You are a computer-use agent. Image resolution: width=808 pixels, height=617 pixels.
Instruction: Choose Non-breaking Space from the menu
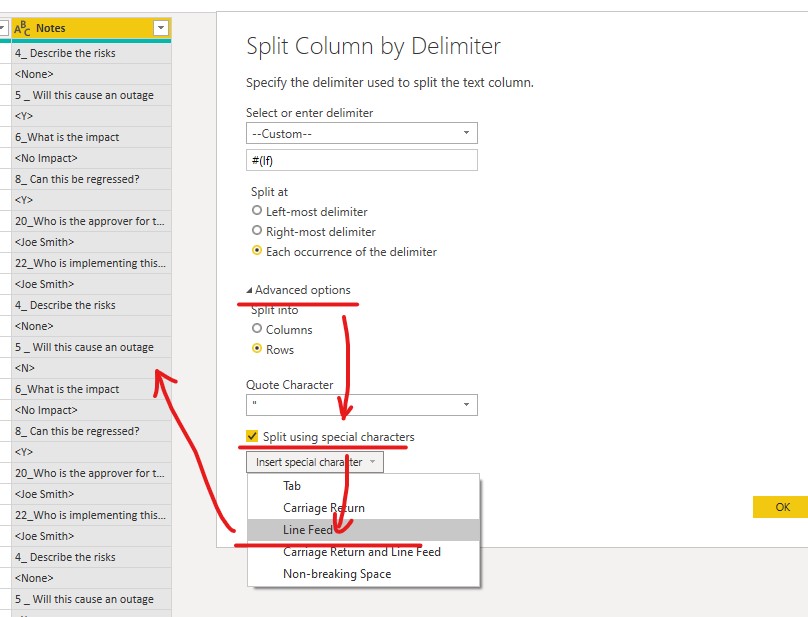click(x=363, y=574)
